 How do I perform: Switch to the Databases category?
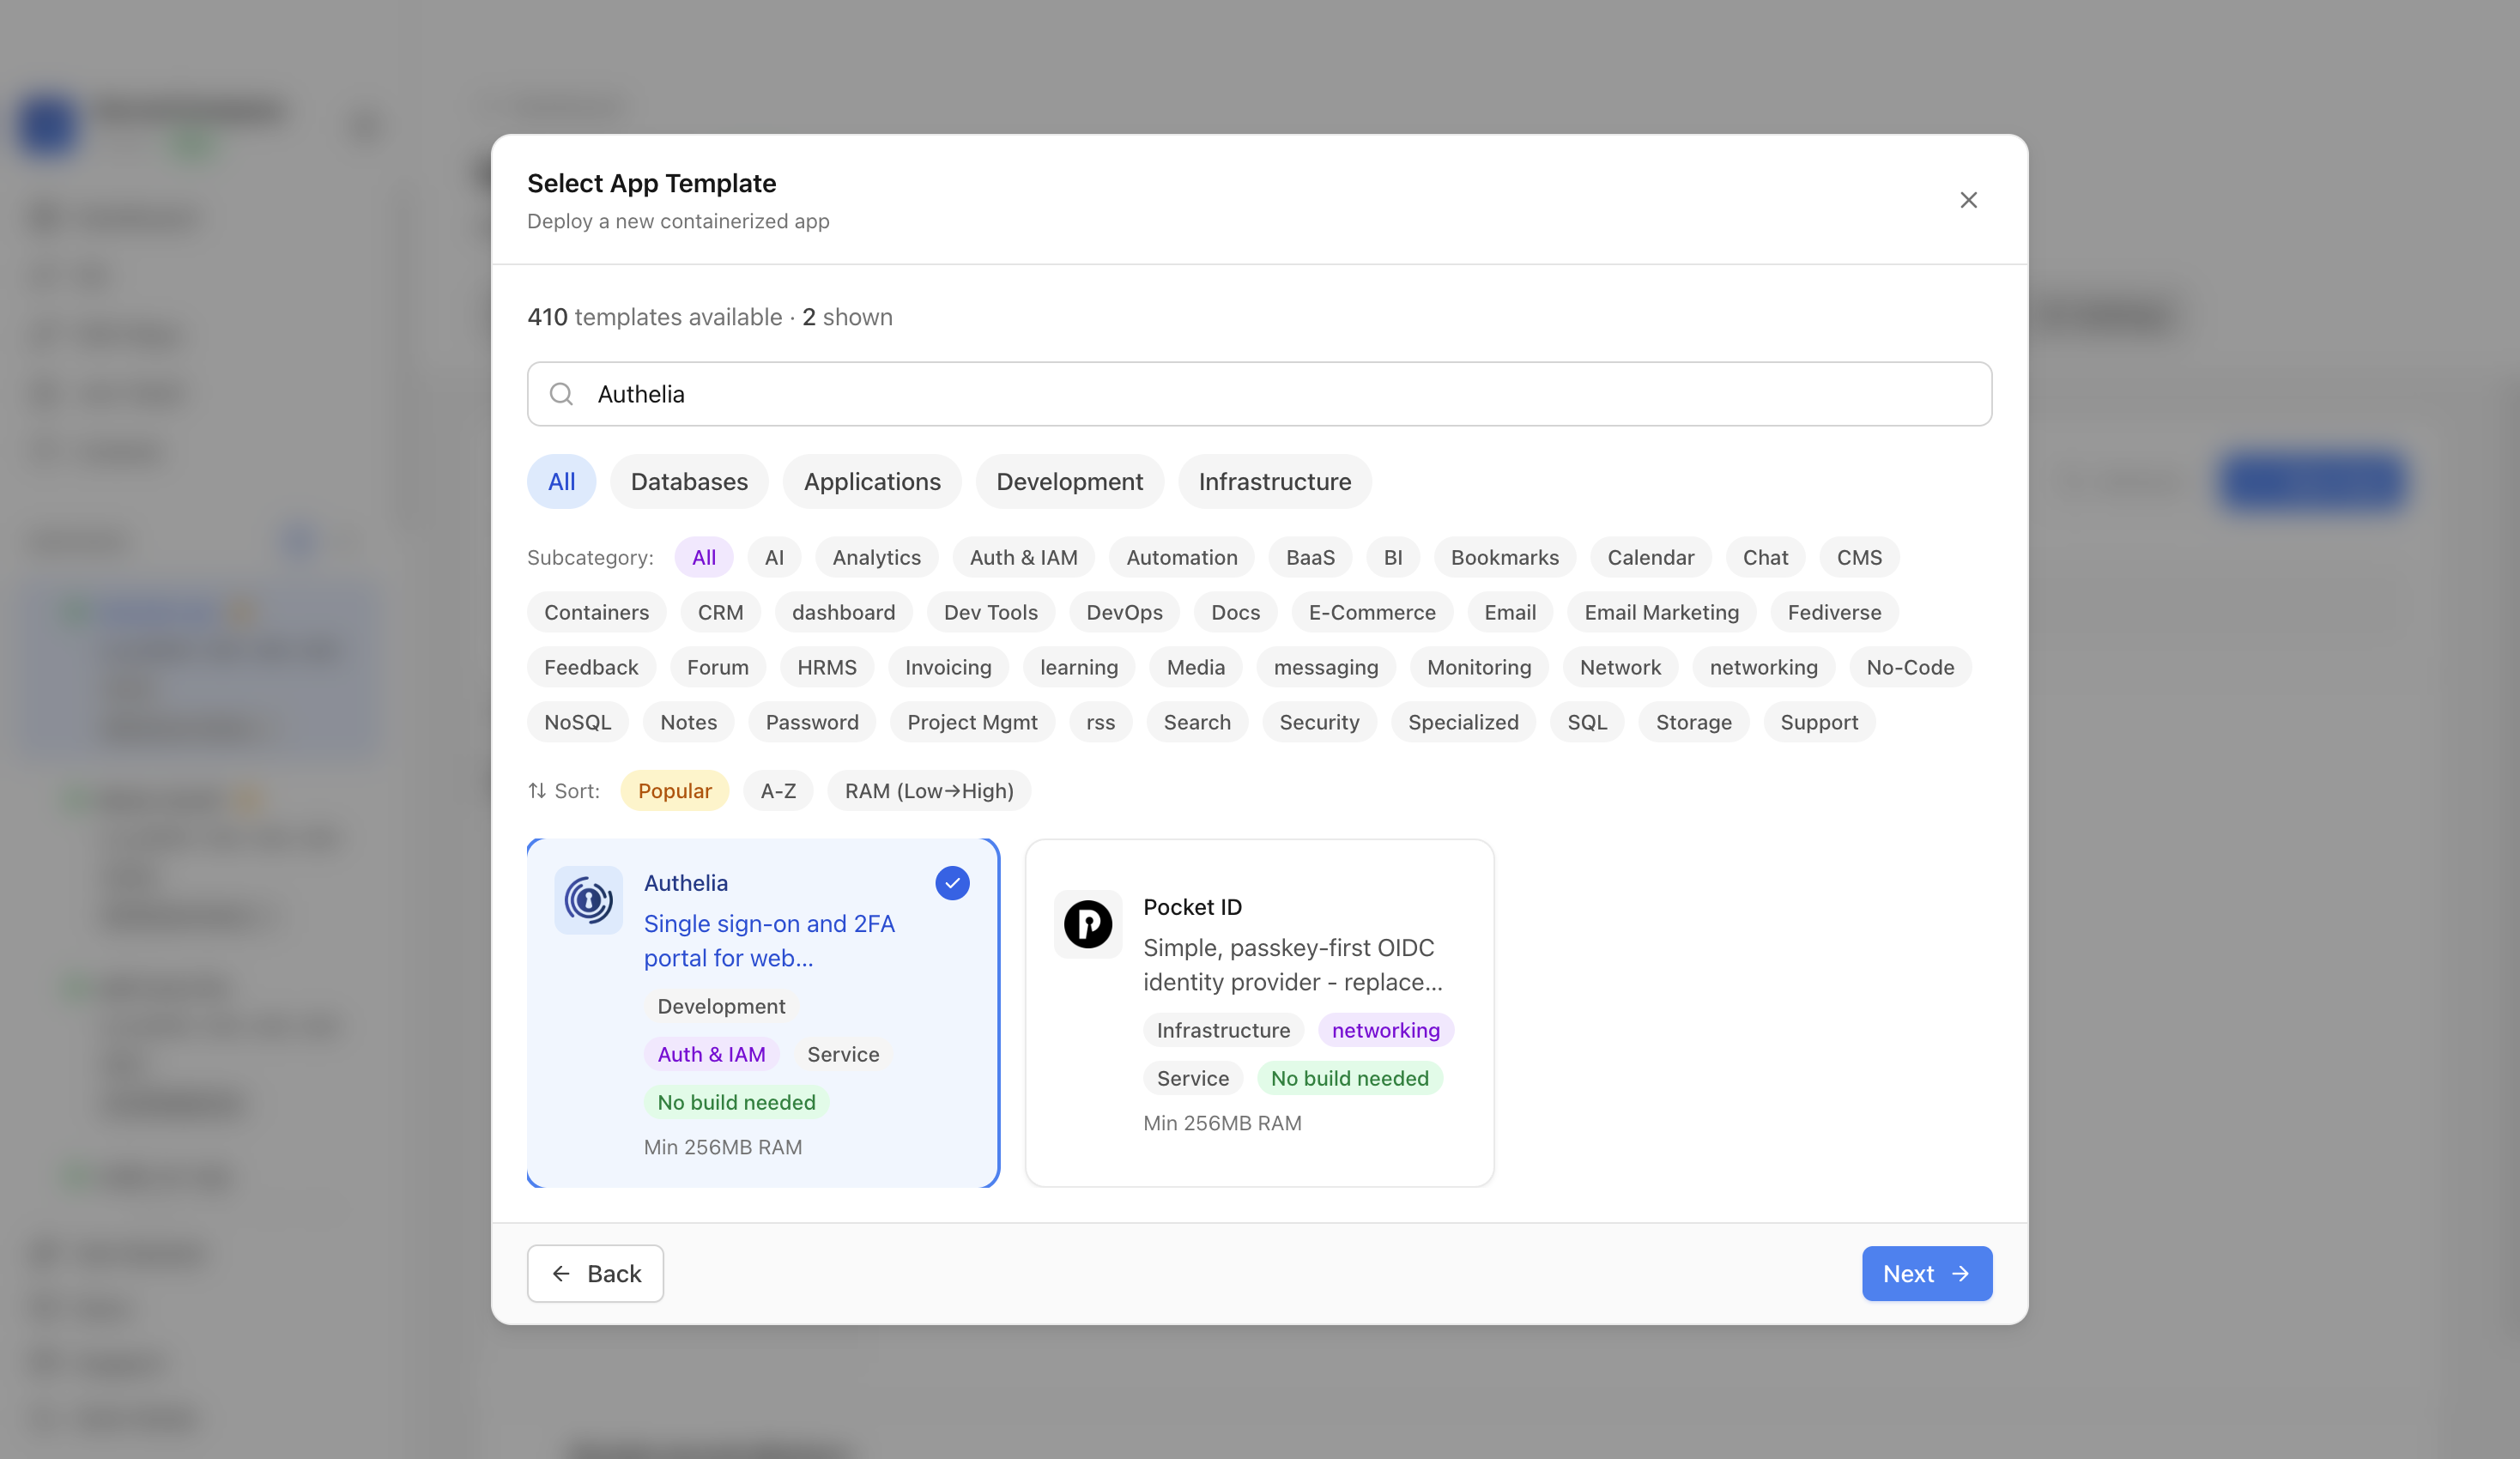(689, 482)
